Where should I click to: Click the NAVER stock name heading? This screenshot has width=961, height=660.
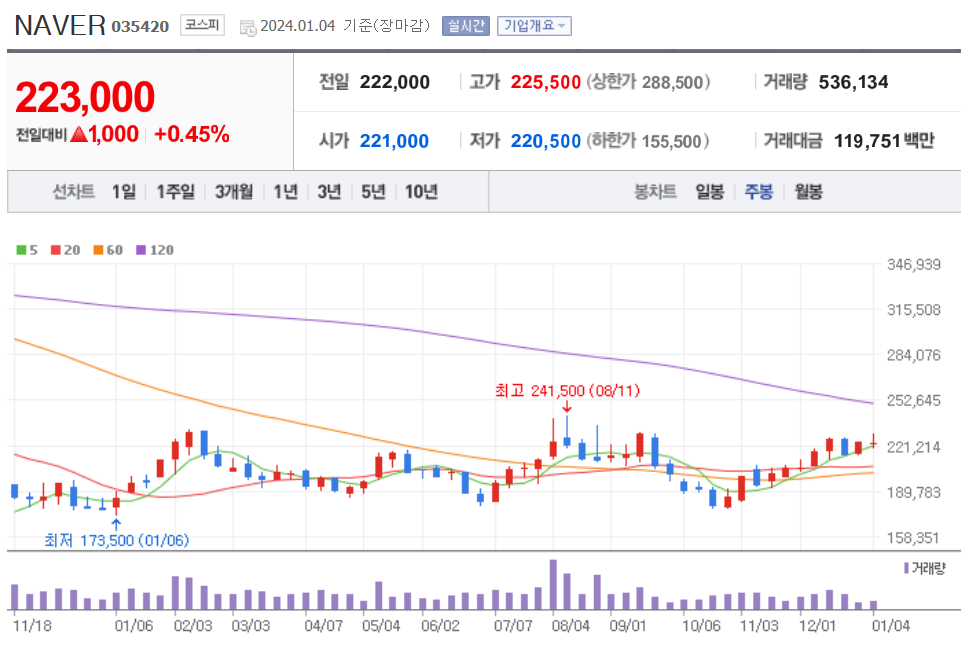60,26
